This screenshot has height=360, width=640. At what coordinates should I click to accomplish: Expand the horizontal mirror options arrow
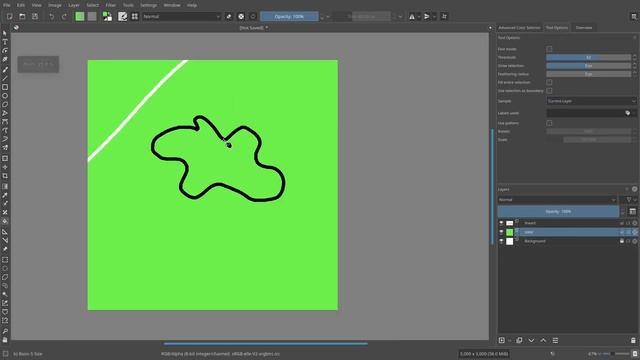418,17
